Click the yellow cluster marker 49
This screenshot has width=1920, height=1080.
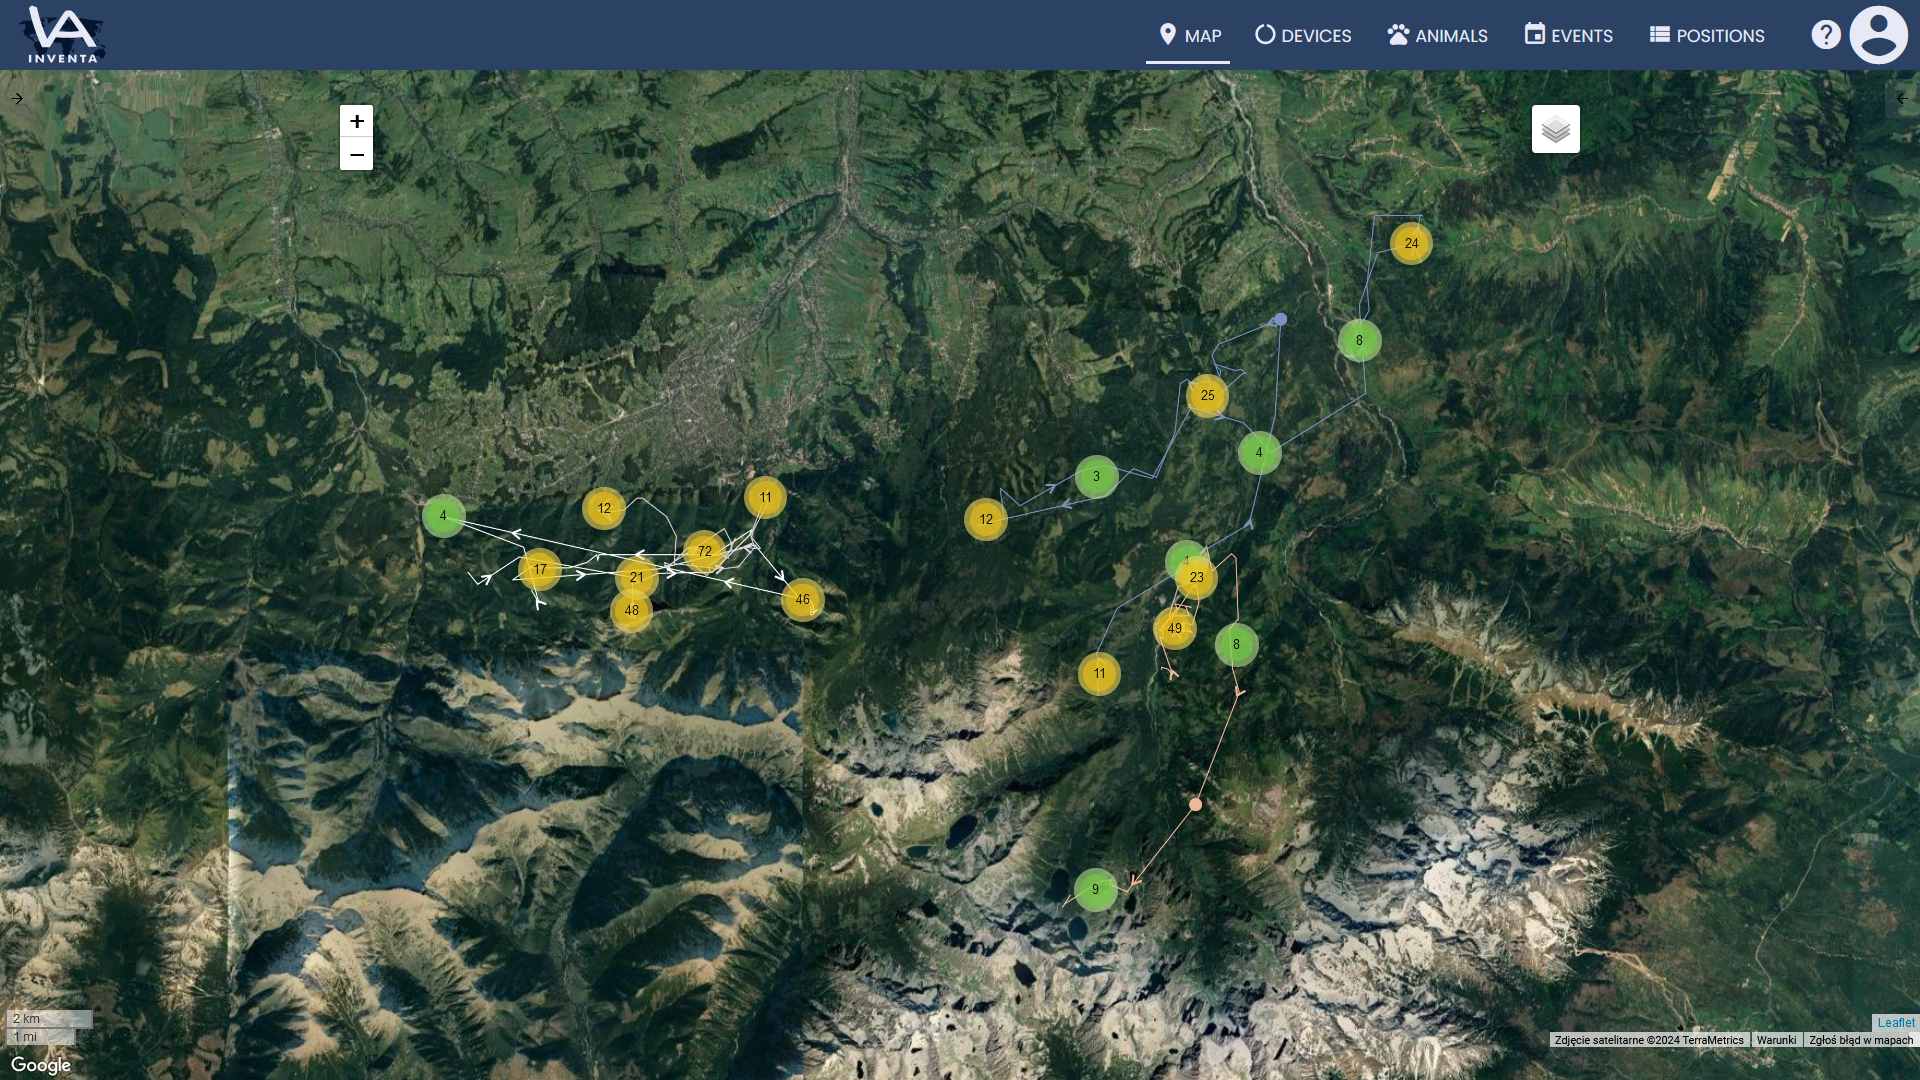coord(1174,628)
